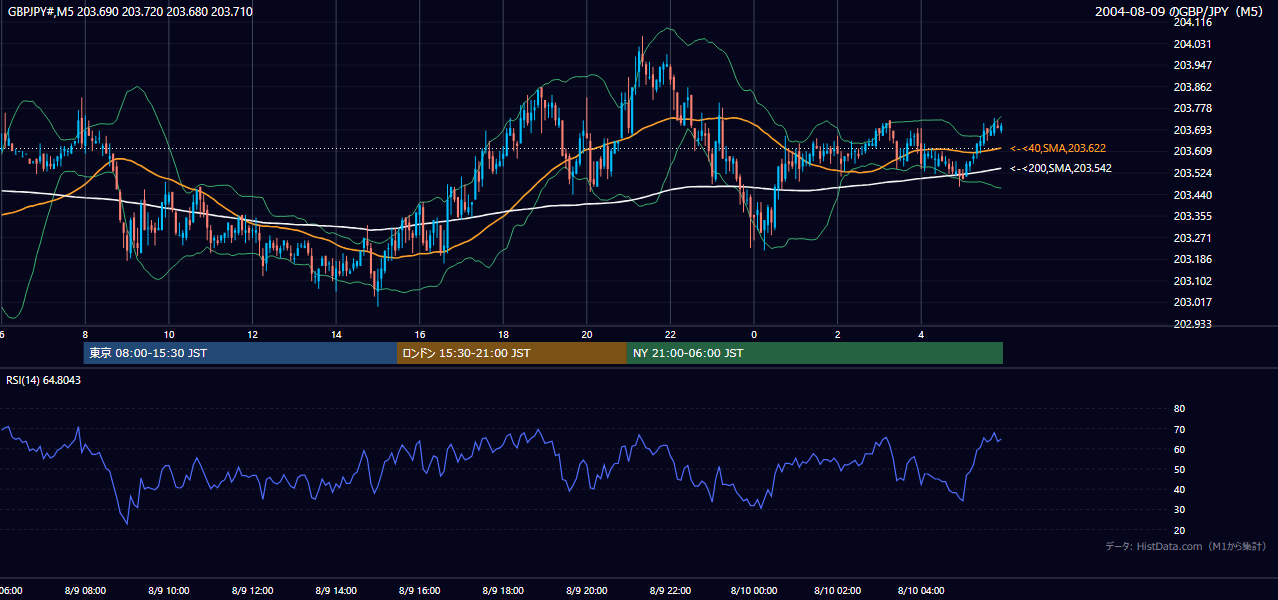Click the 8/9 16:00 bottom time label

point(420,591)
